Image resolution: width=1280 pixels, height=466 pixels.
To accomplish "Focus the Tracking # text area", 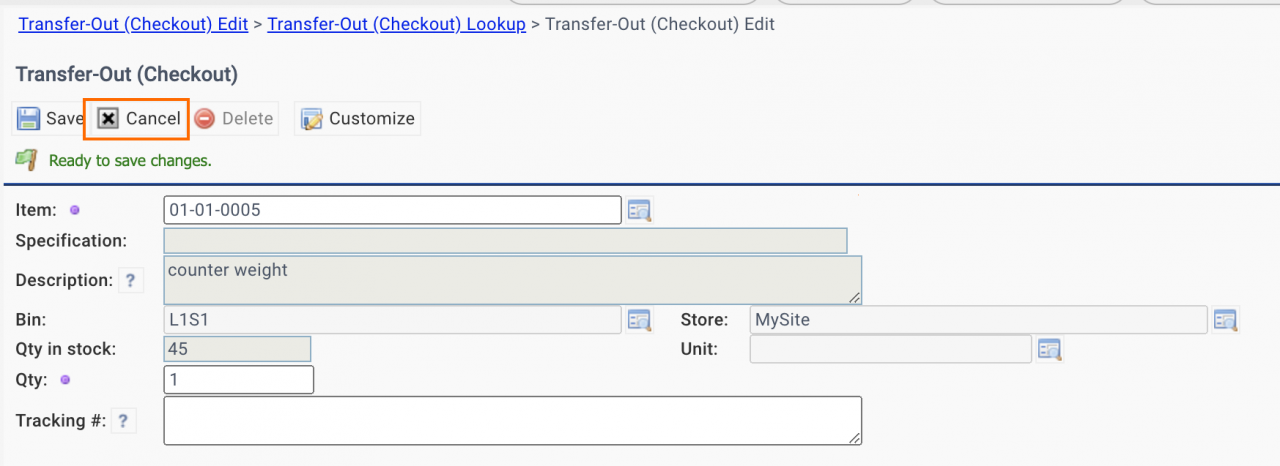I will pyautogui.click(x=512, y=420).
